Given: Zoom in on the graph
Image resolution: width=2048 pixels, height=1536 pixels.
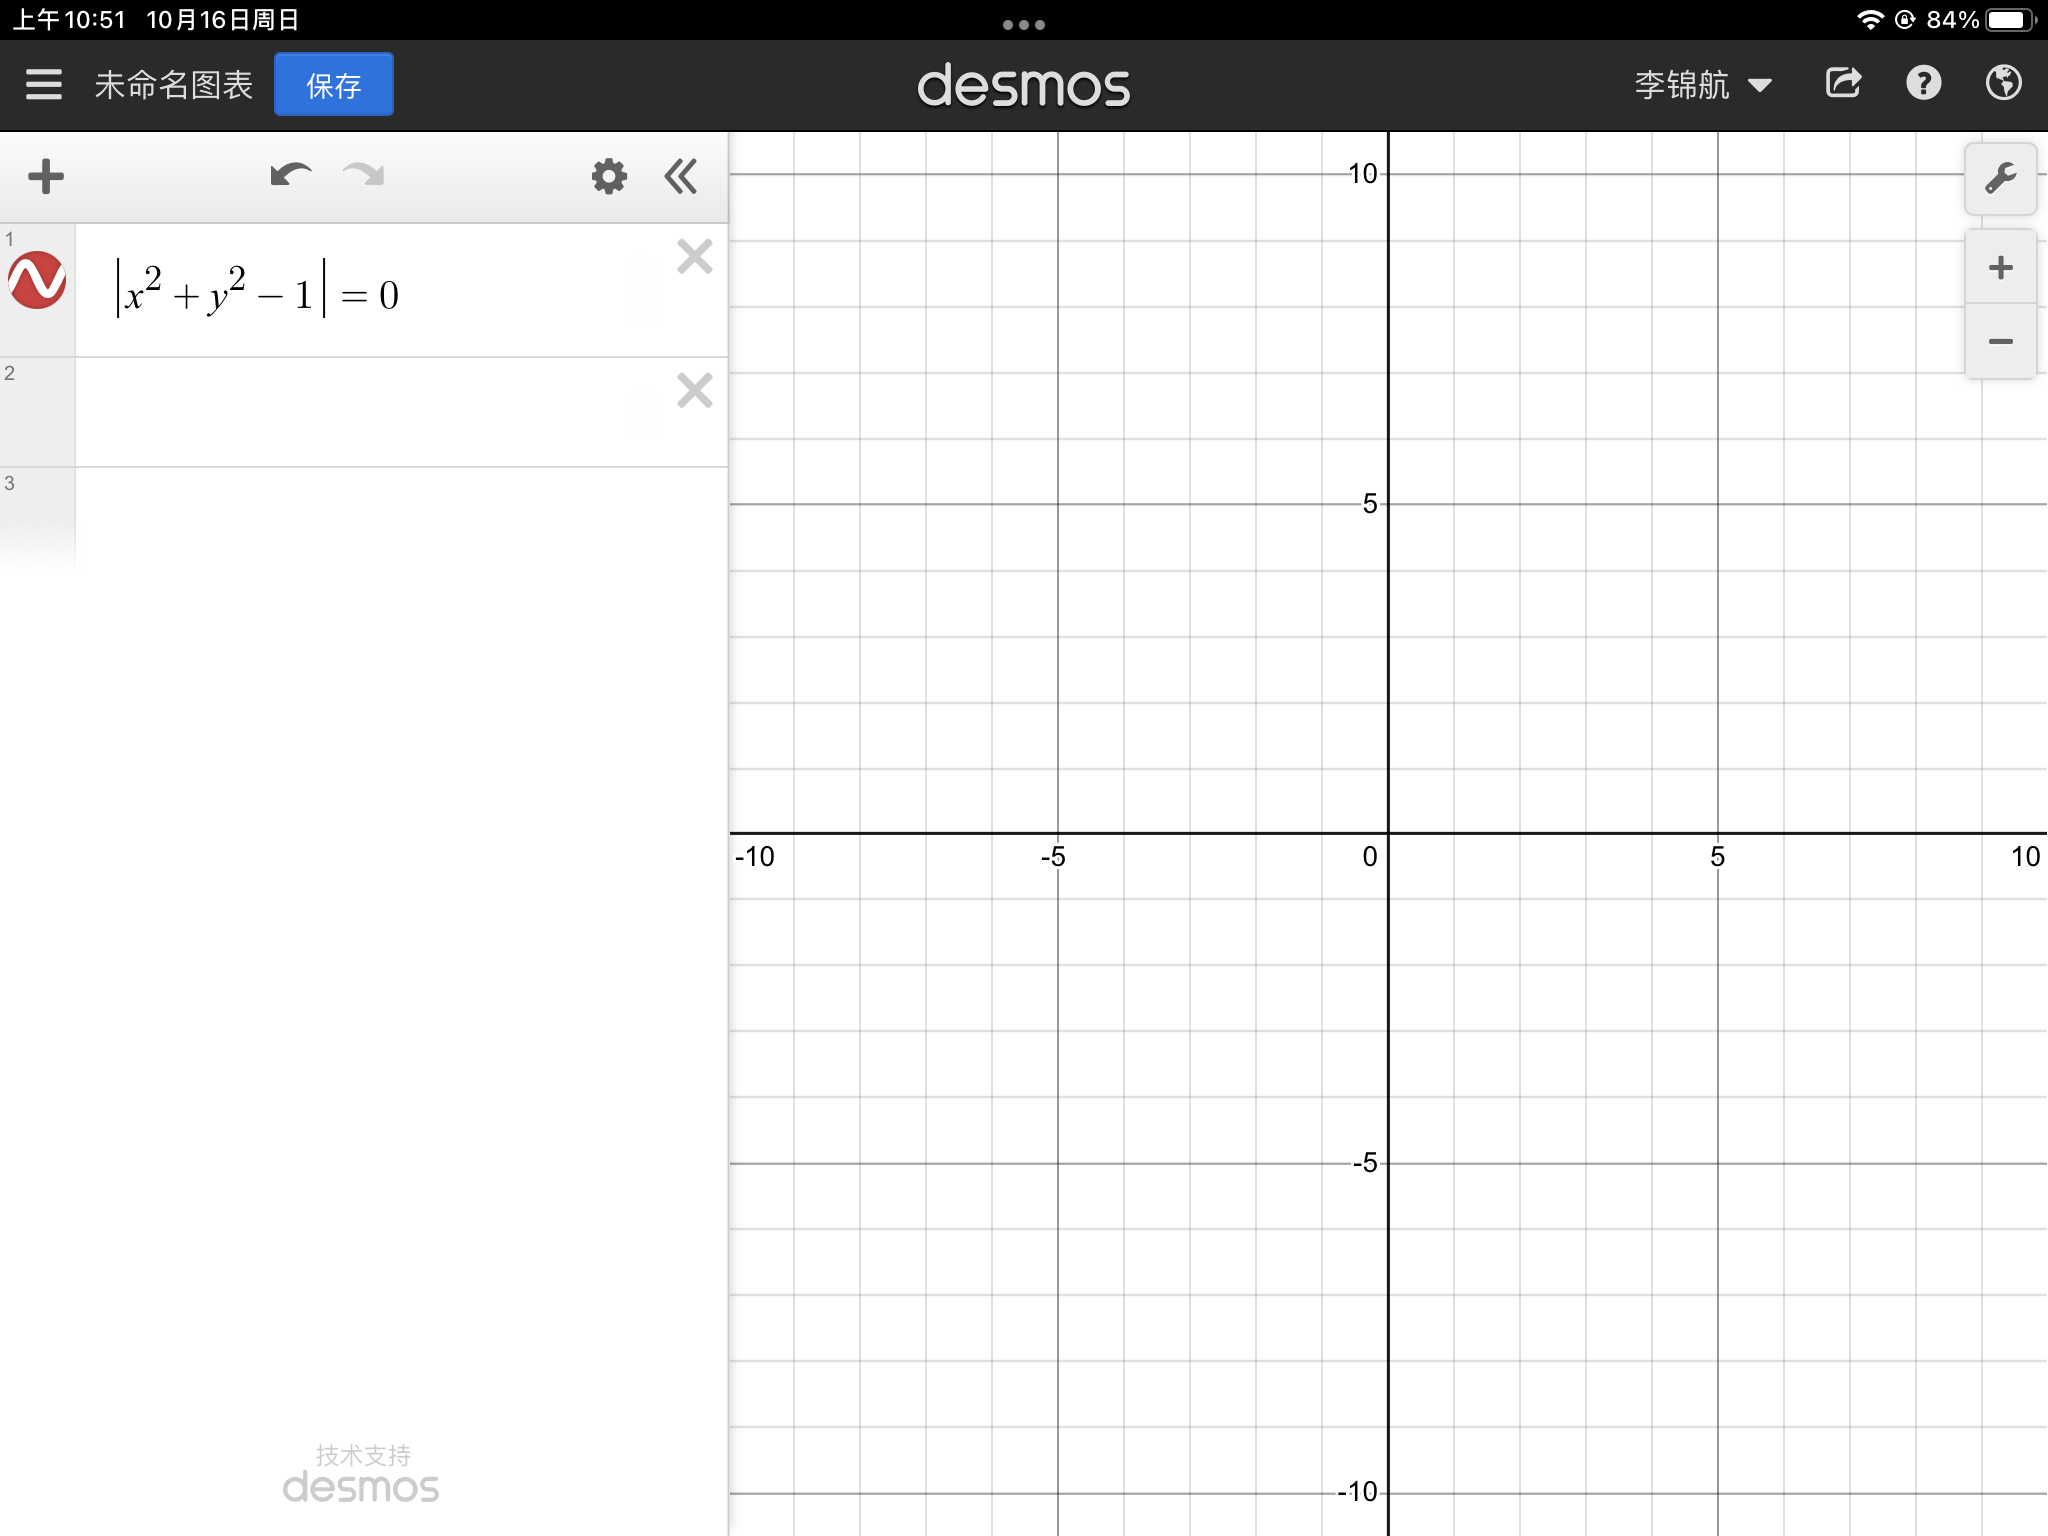Looking at the screenshot, I should pos(2000,268).
